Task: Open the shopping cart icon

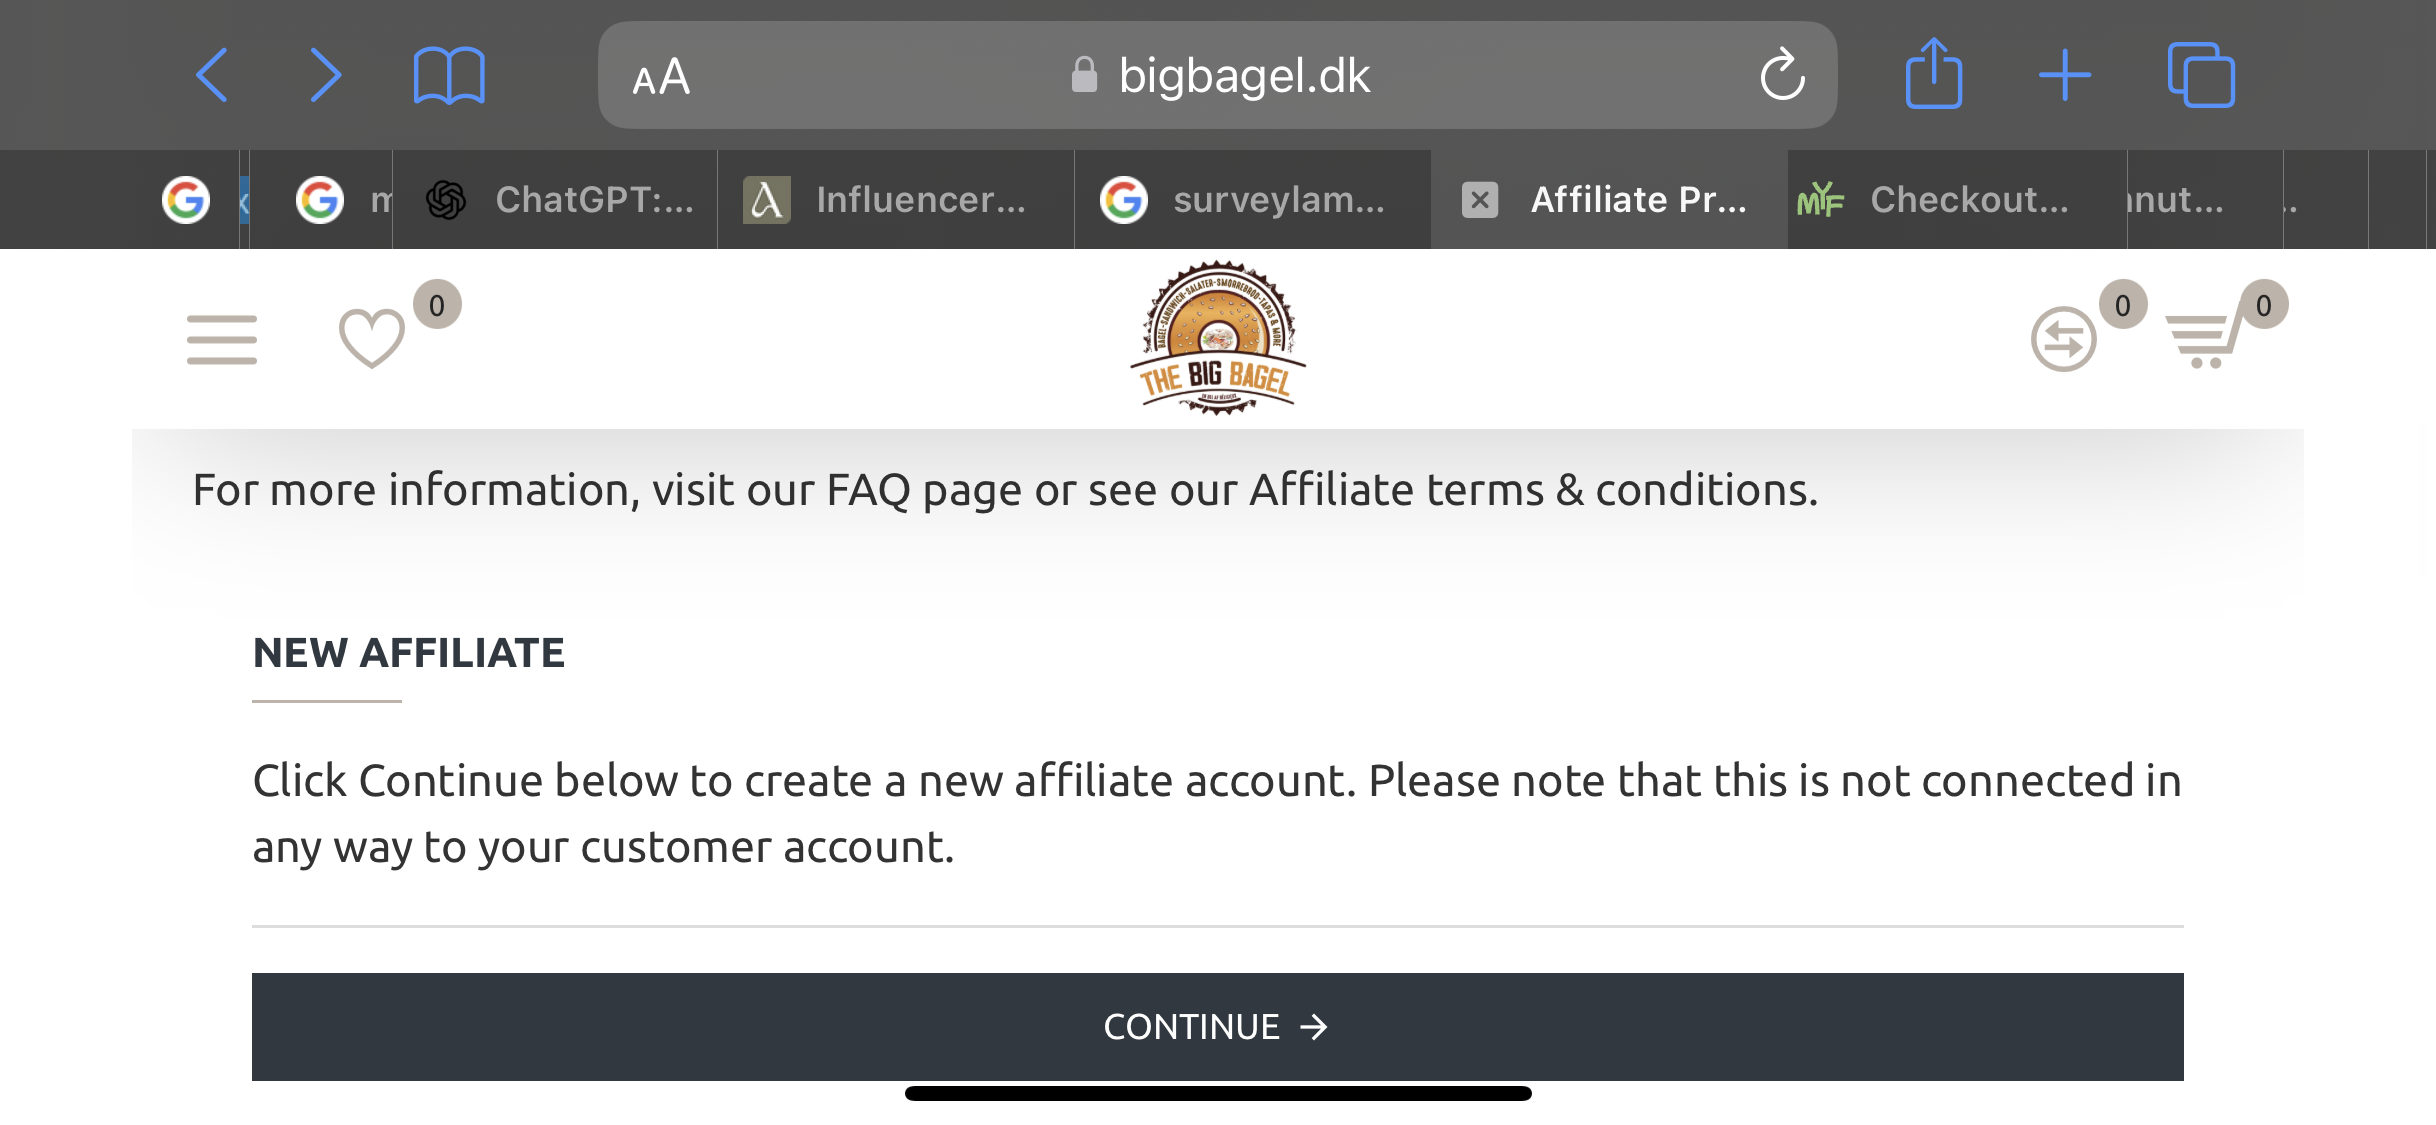Action: (2201, 340)
